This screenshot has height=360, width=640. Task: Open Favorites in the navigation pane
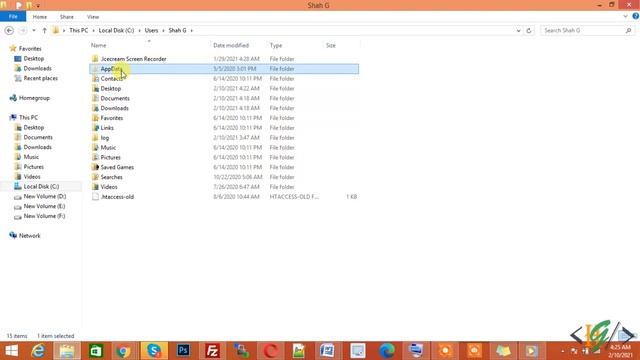(30, 49)
